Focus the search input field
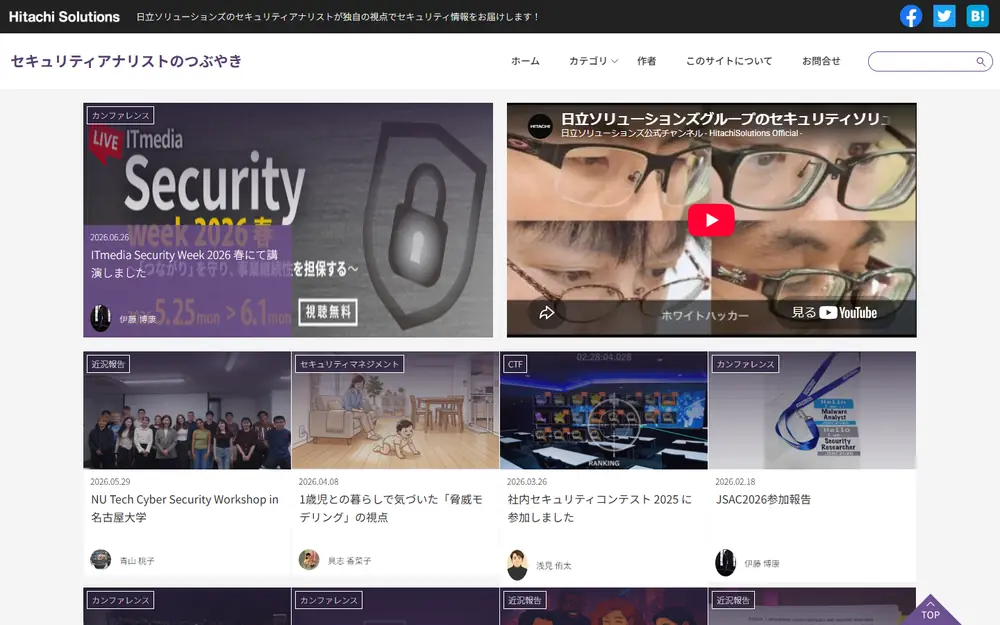The height and width of the screenshot is (625, 1000). pyautogui.click(x=922, y=61)
